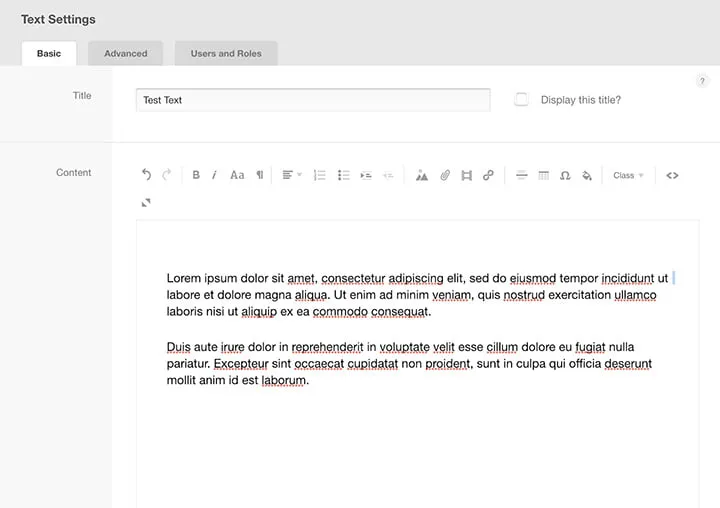Open the font size Aa tool
The height and width of the screenshot is (508, 720).
pos(237,175)
